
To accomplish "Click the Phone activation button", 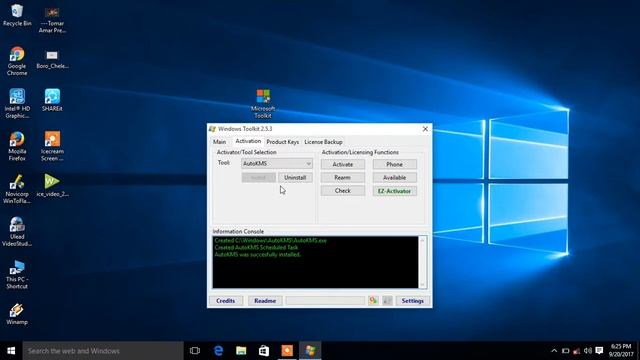I will pyautogui.click(x=394, y=164).
